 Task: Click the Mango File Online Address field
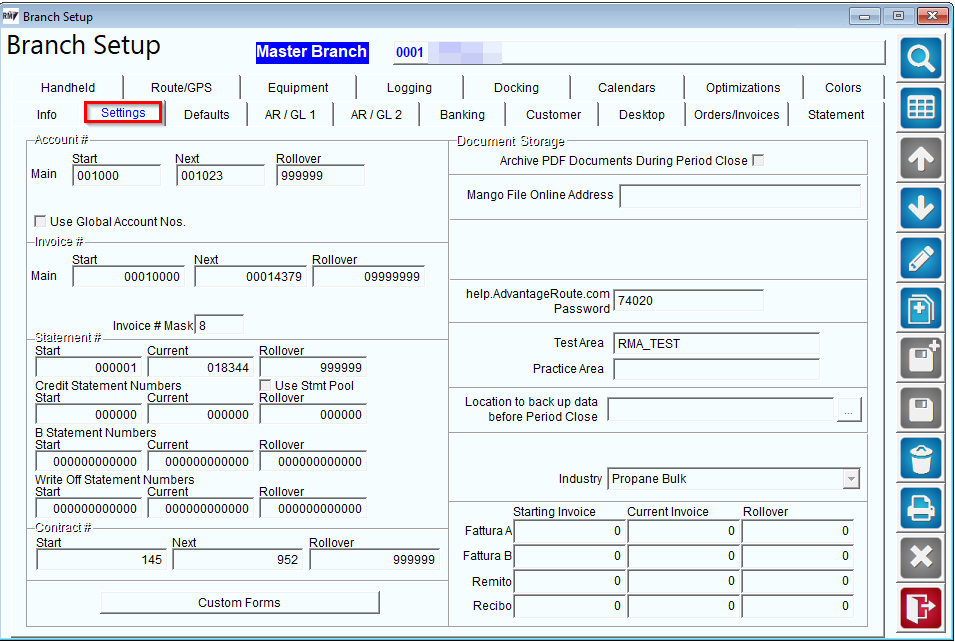740,196
